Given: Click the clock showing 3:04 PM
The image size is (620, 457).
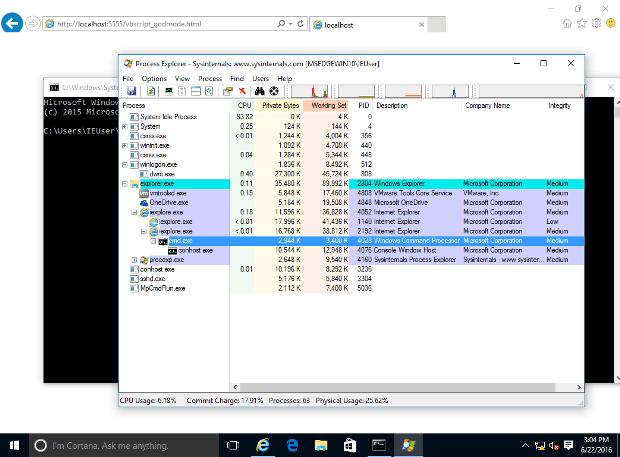Looking at the screenshot, I should 596,440.
